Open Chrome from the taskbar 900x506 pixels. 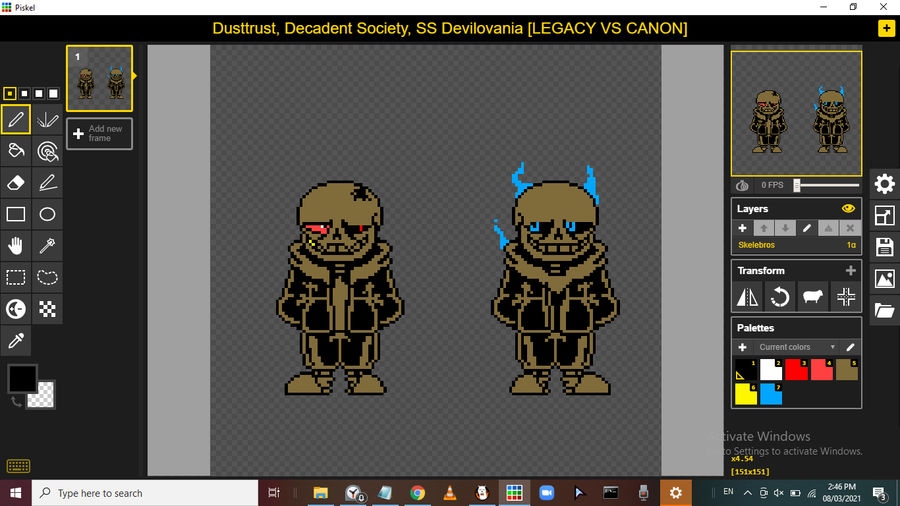tap(417, 493)
